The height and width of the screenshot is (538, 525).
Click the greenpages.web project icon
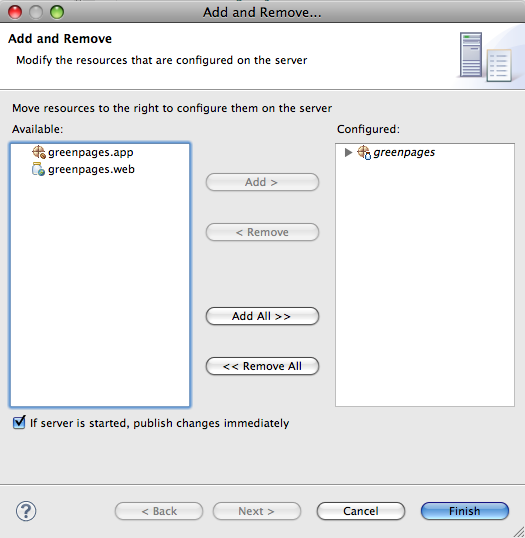click(38, 169)
